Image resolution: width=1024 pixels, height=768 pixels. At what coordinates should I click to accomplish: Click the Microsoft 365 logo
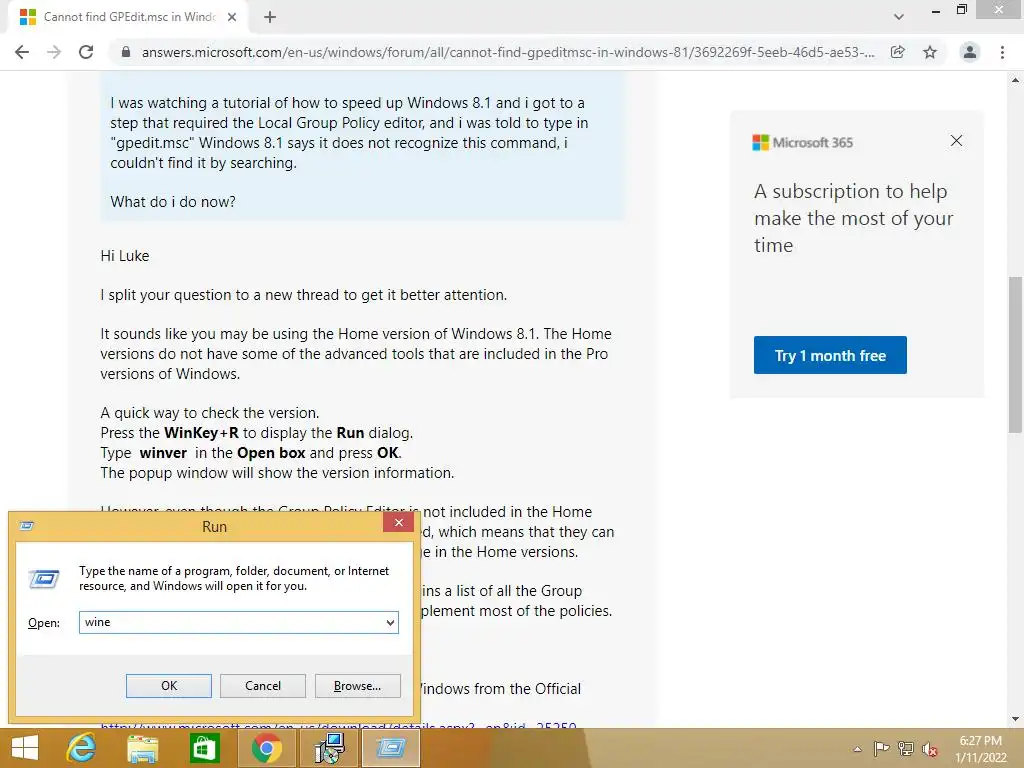click(x=803, y=142)
